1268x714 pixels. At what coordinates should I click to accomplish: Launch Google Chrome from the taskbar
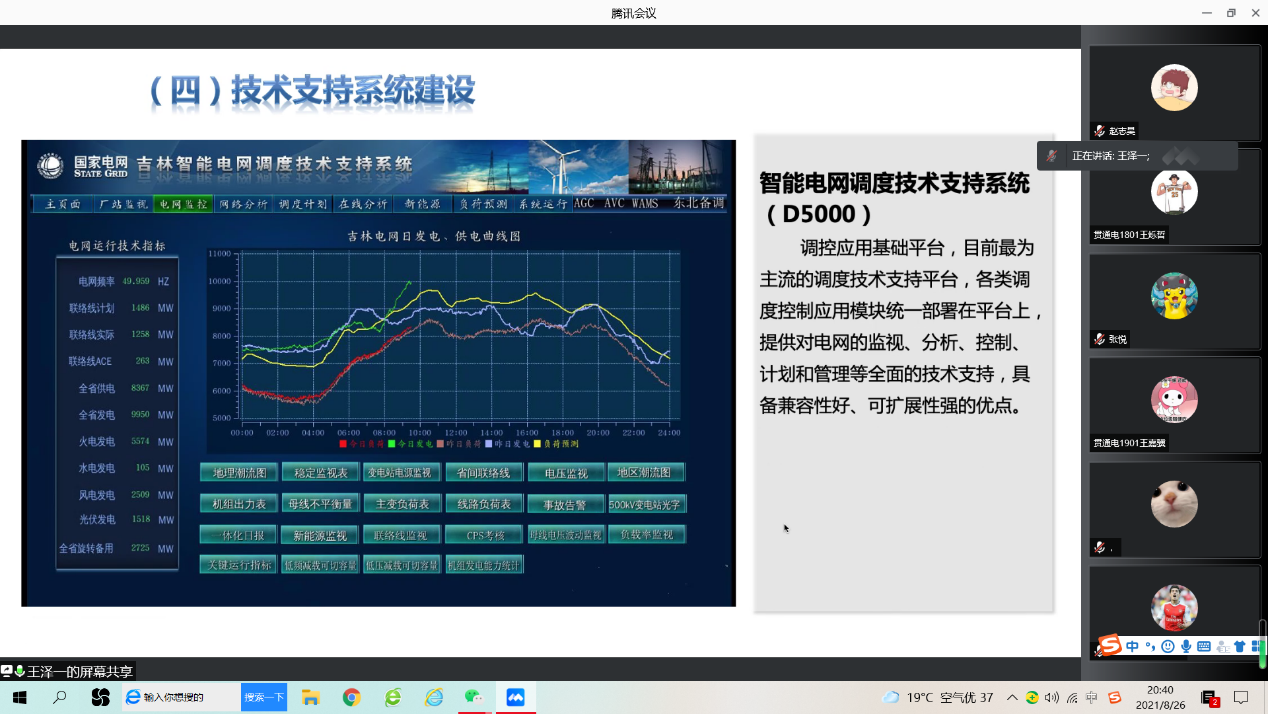click(351, 697)
